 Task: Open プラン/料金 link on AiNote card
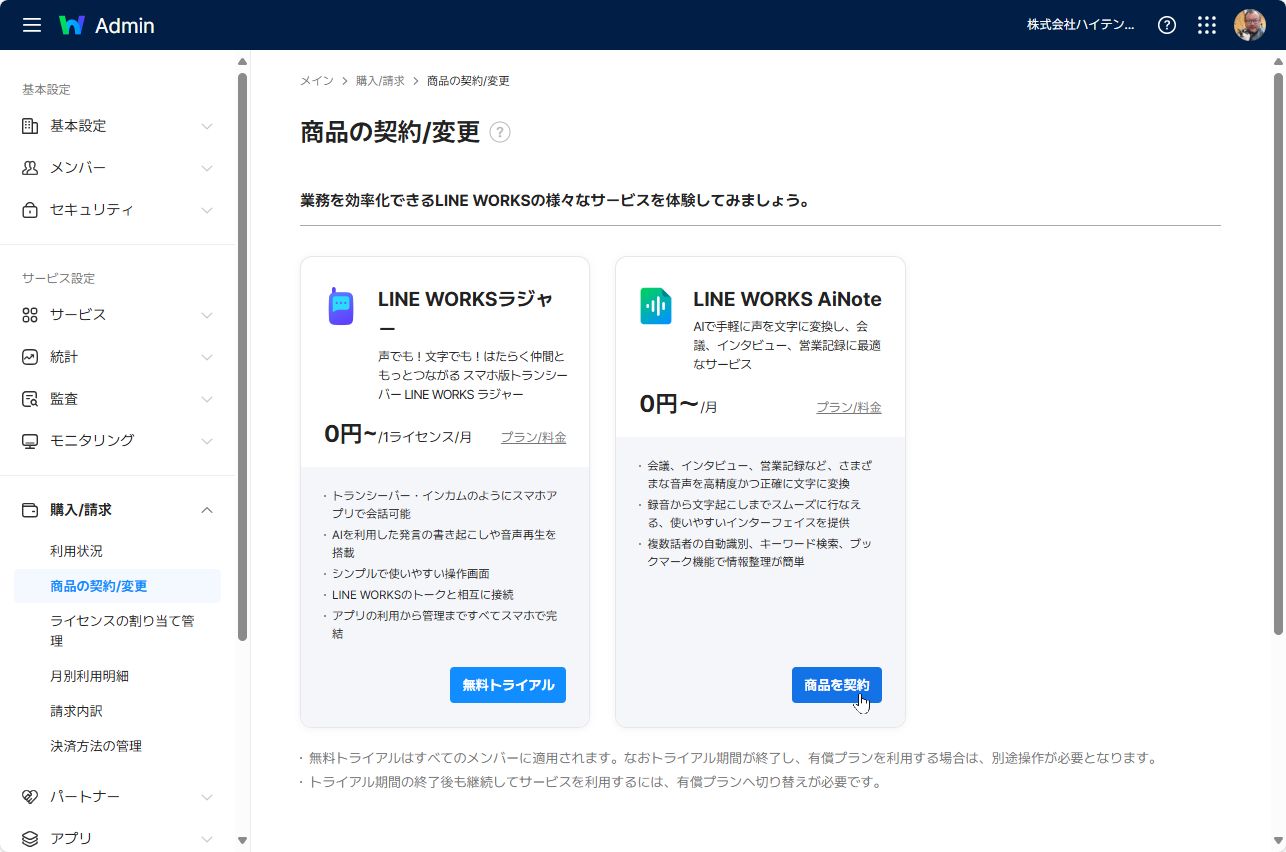point(849,407)
